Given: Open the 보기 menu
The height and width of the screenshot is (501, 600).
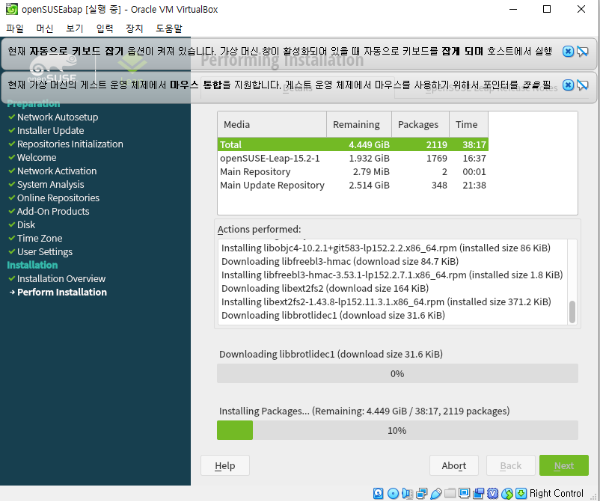Looking at the screenshot, I should coord(75,28).
